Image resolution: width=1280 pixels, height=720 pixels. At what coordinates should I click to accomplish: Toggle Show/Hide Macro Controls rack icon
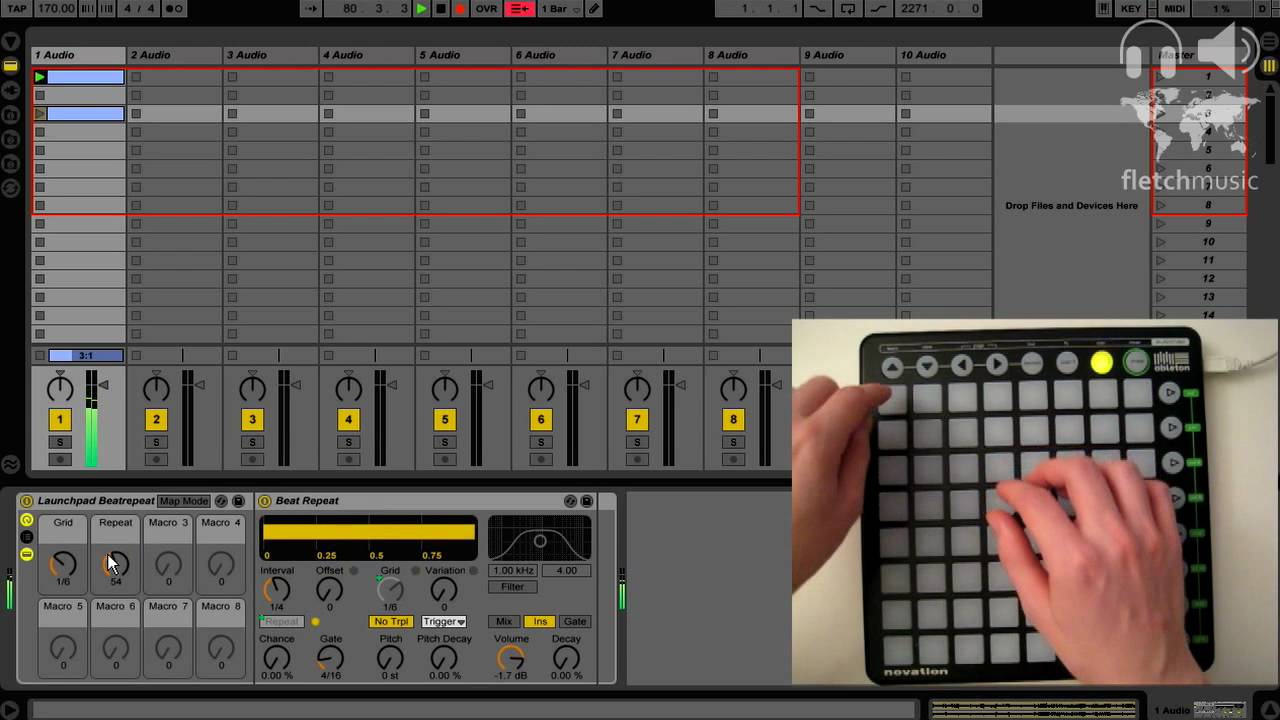27,520
